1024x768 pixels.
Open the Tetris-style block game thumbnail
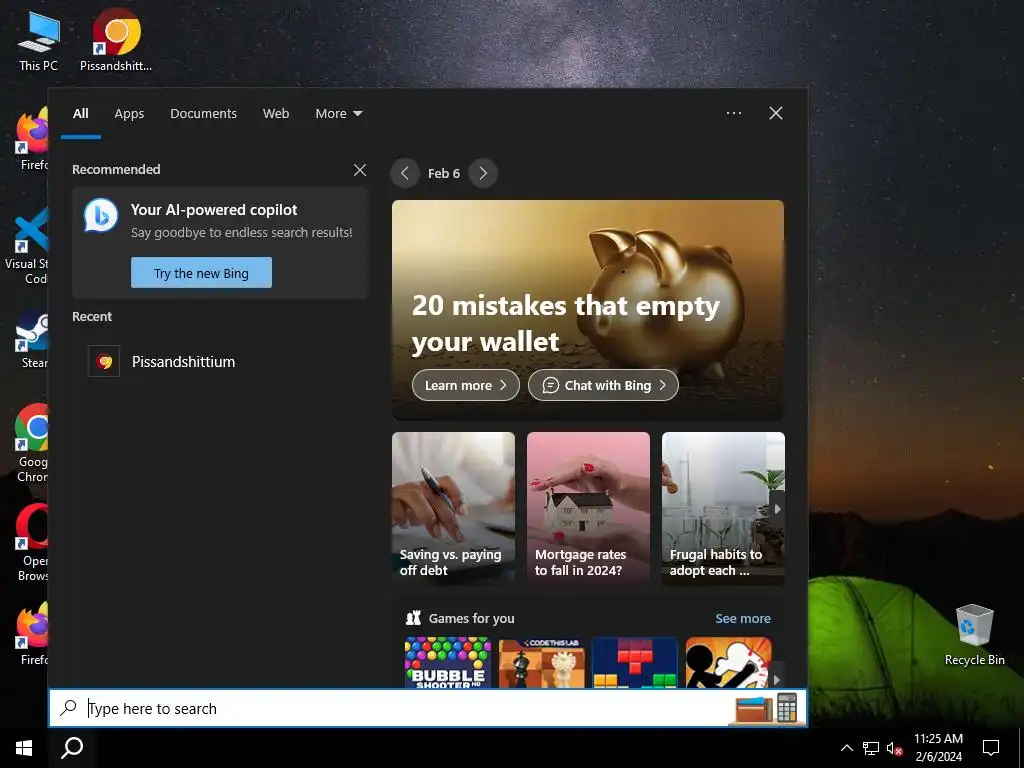point(635,662)
